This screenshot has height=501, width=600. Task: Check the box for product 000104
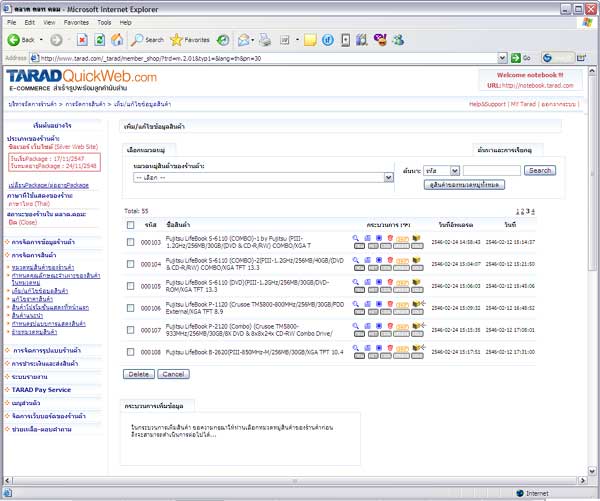pos(130,264)
